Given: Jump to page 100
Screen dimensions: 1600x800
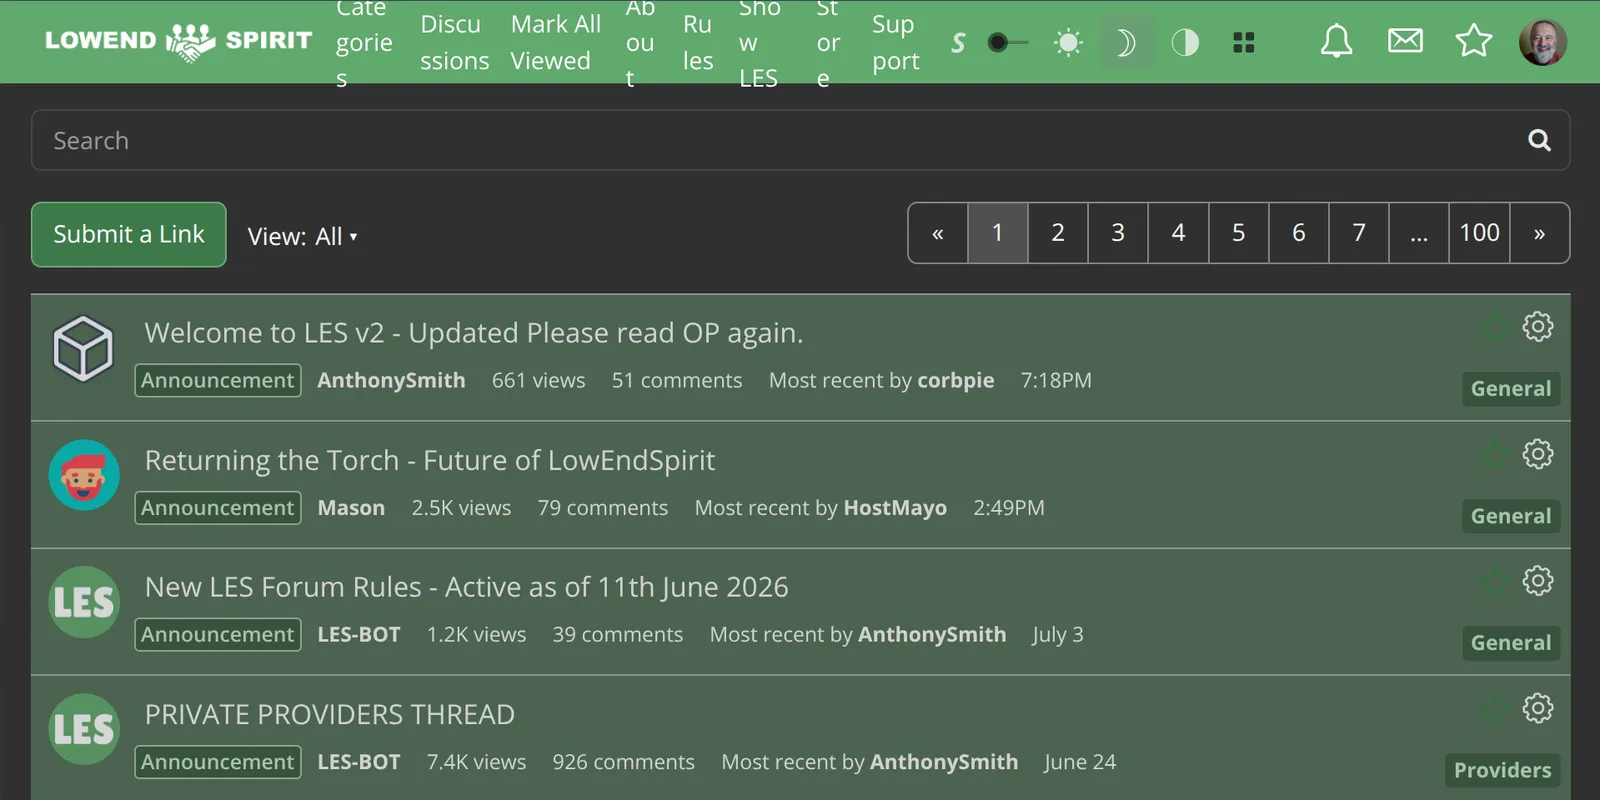Looking at the screenshot, I should pyautogui.click(x=1480, y=233).
